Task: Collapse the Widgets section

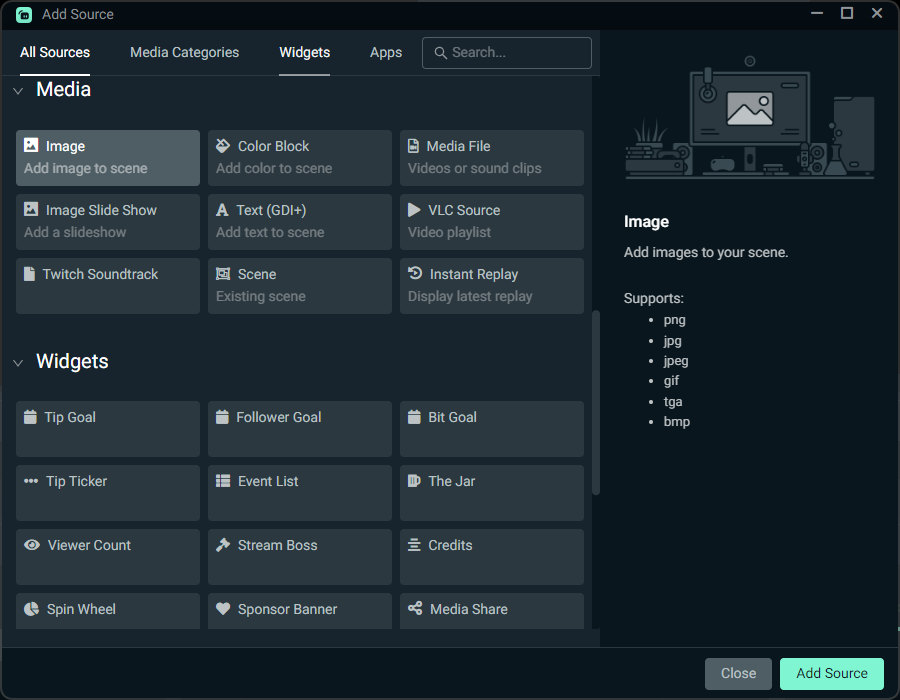Action: [x=18, y=362]
